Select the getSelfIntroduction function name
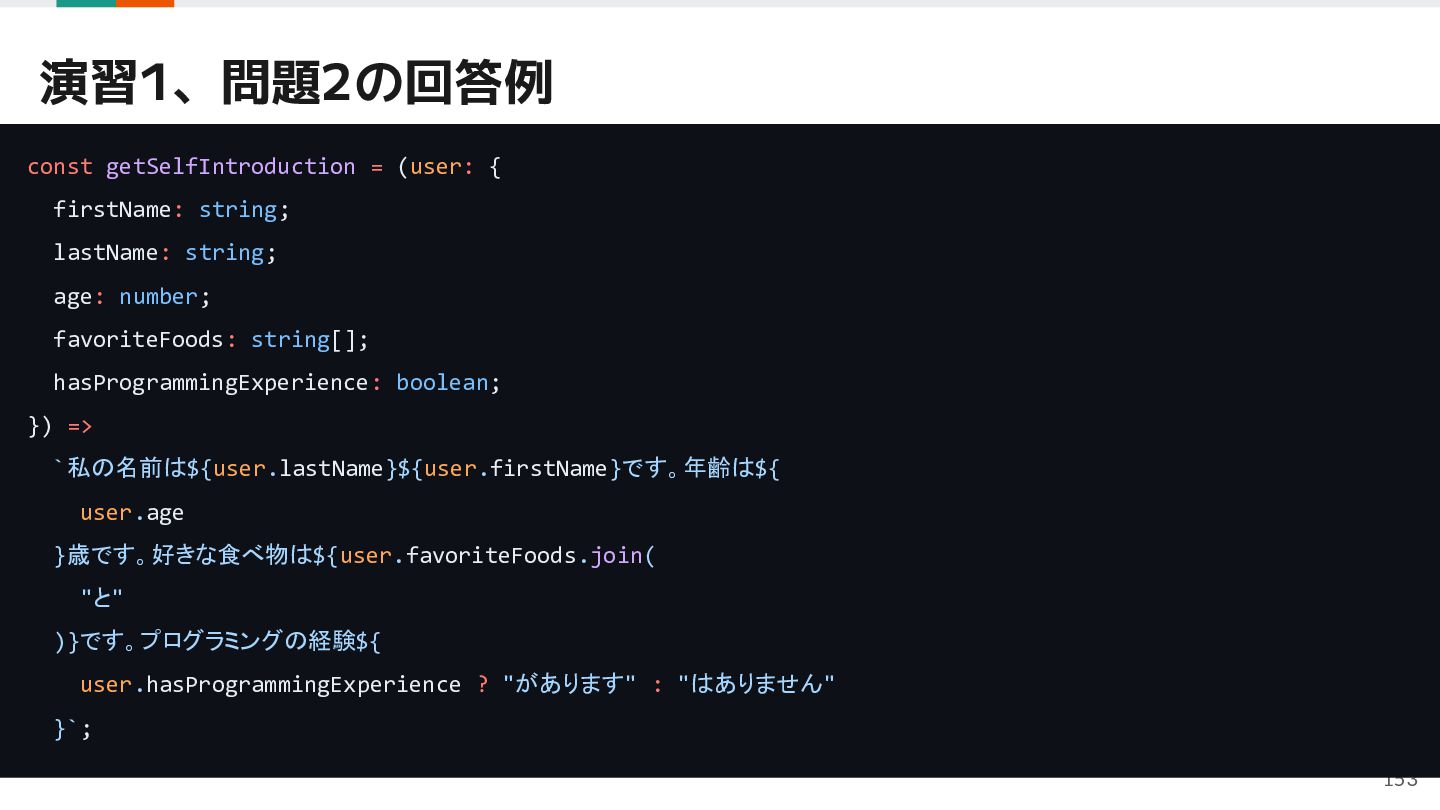Screen dimensions: 1440x810 [231, 166]
